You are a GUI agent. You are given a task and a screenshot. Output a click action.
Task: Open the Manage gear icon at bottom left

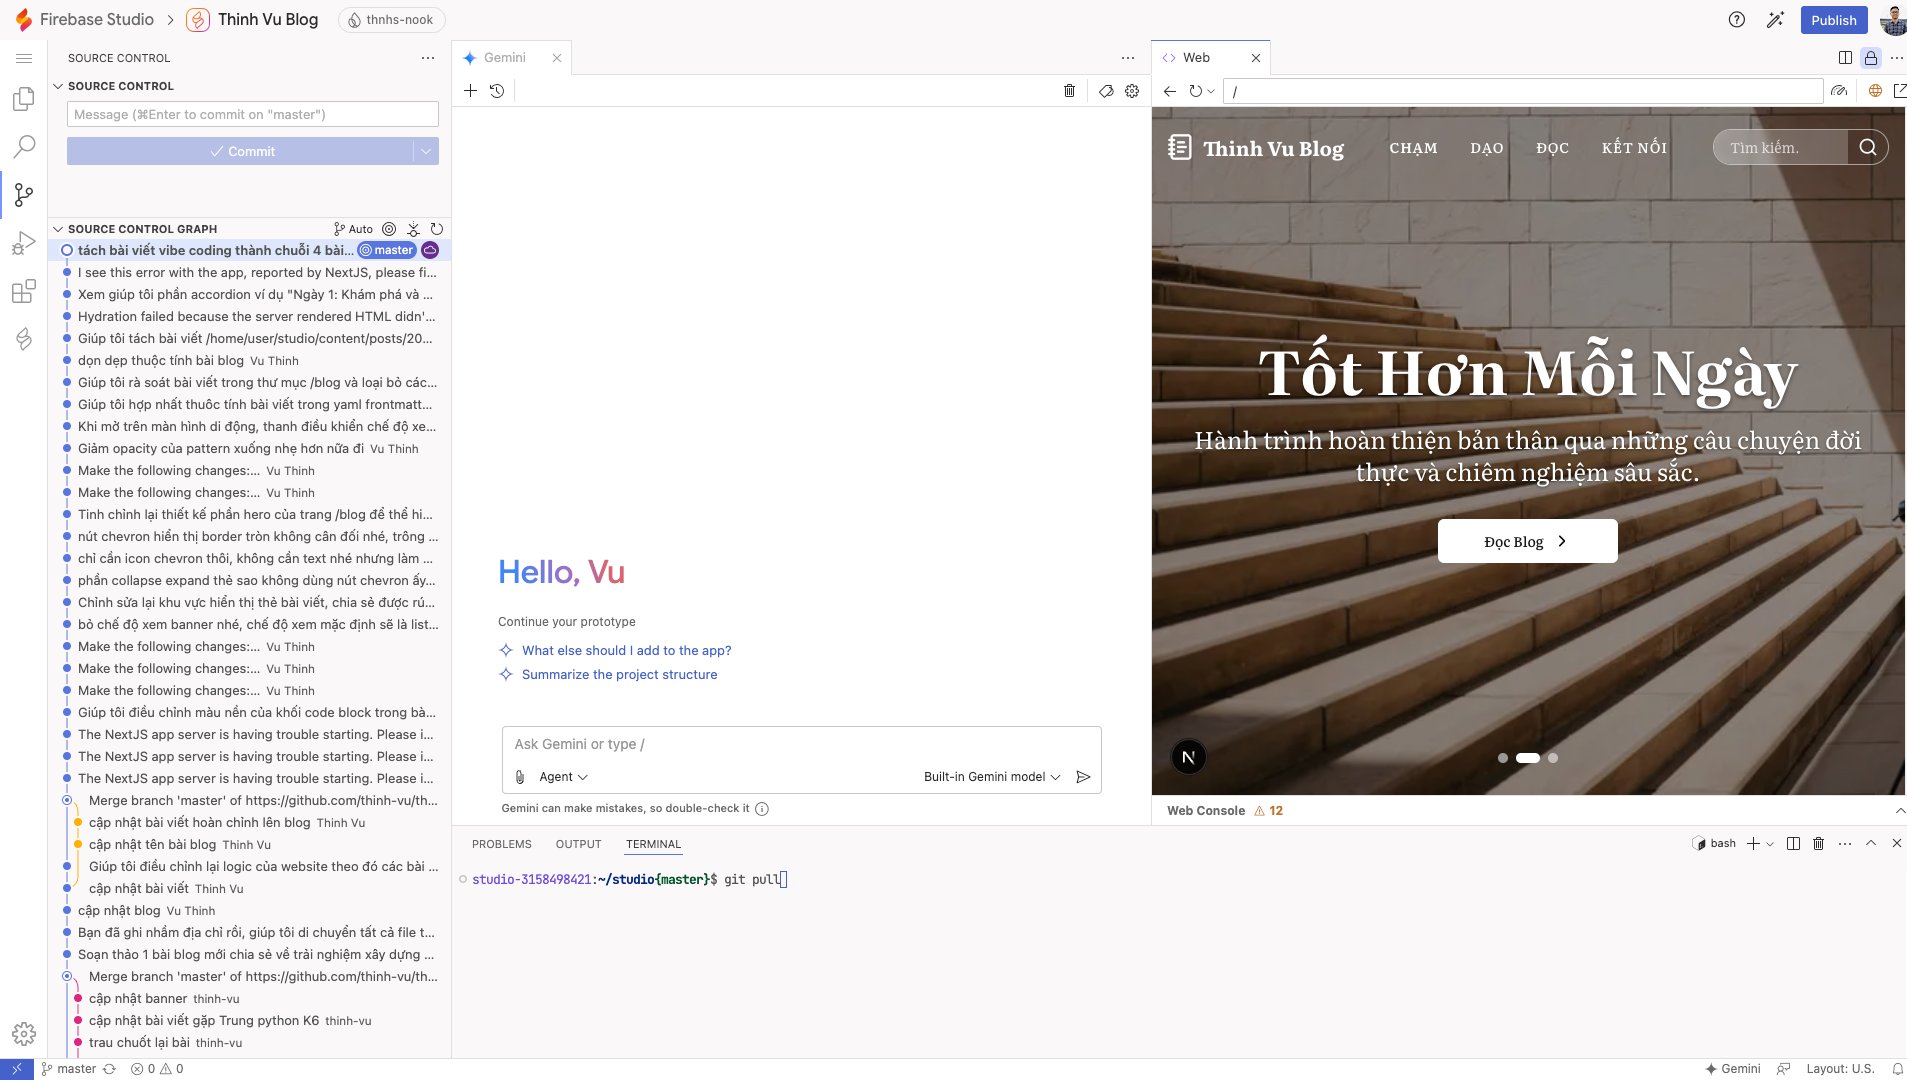click(24, 1033)
